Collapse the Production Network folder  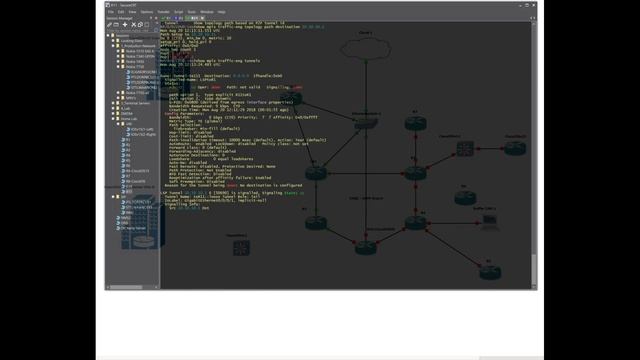pyautogui.click(x=113, y=46)
